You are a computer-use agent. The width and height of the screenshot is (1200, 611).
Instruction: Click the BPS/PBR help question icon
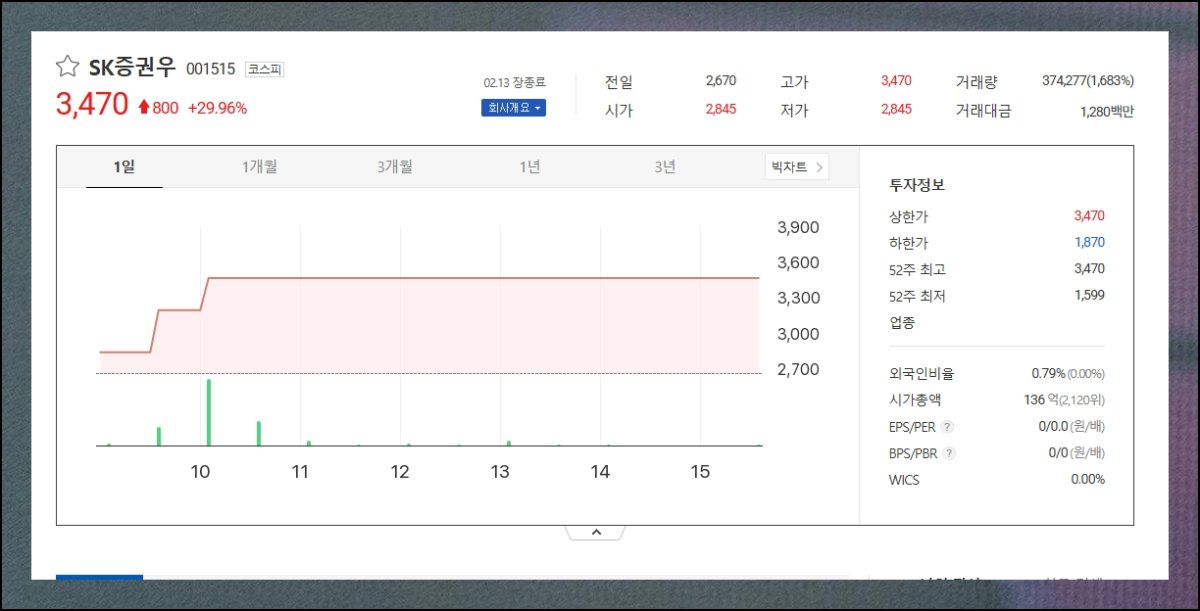click(x=950, y=453)
